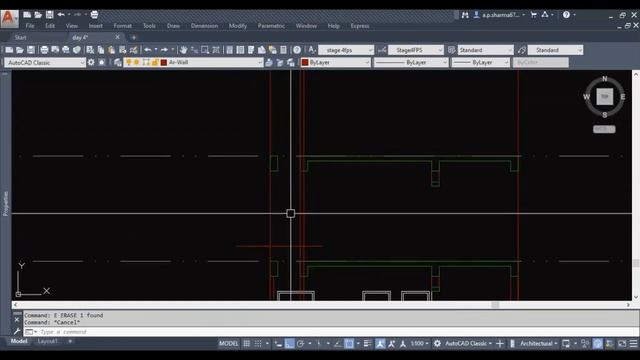Click the Help question mark in Standard toolbar

tap(297, 50)
